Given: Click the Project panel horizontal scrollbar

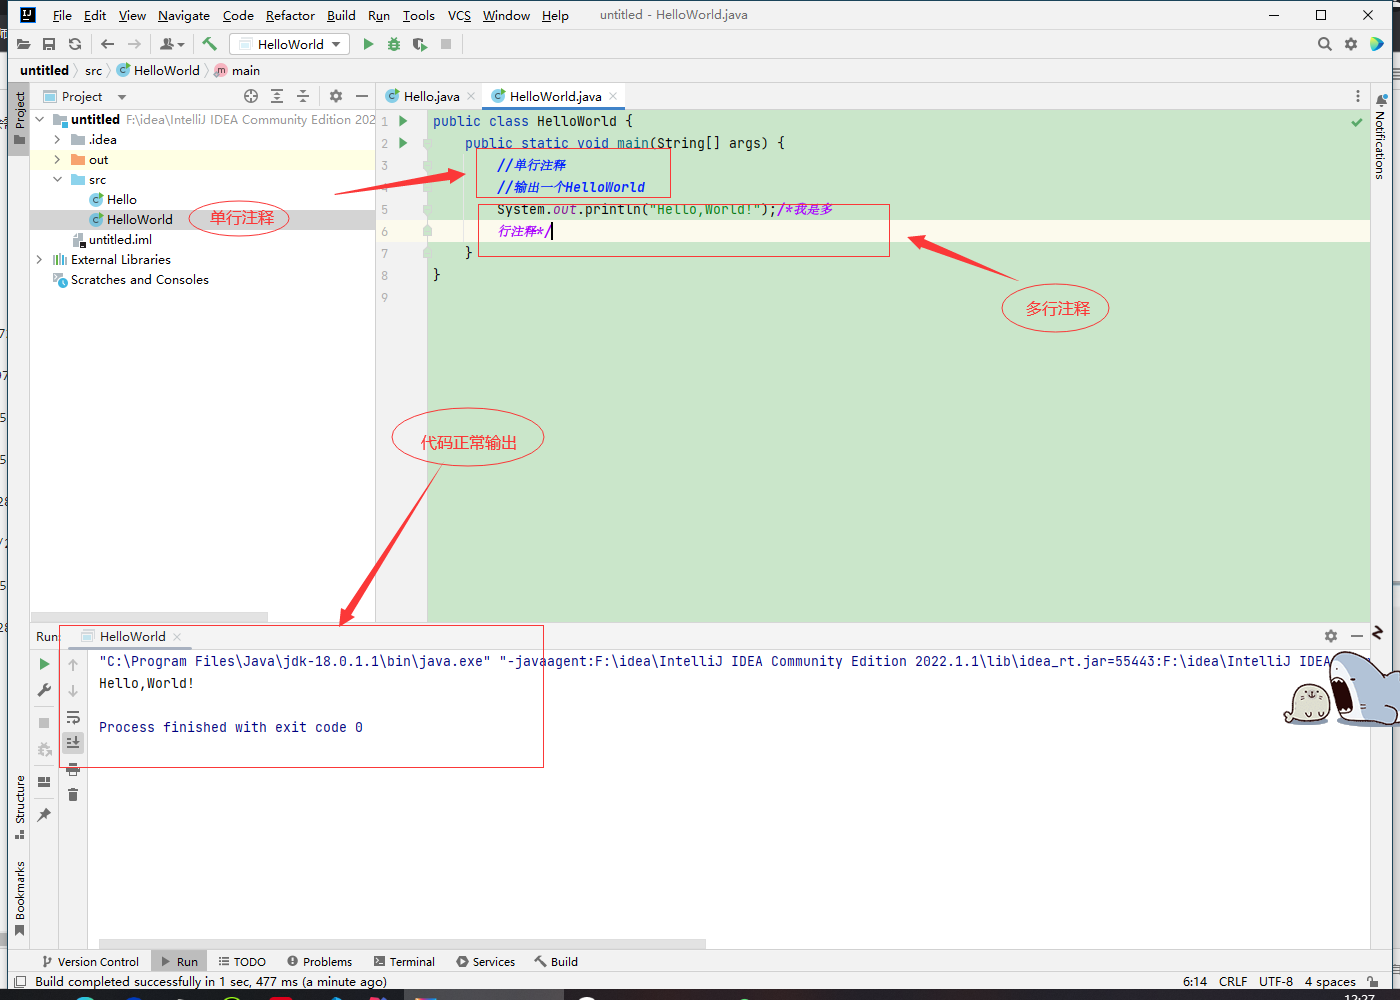Looking at the screenshot, I should (149, 617).
